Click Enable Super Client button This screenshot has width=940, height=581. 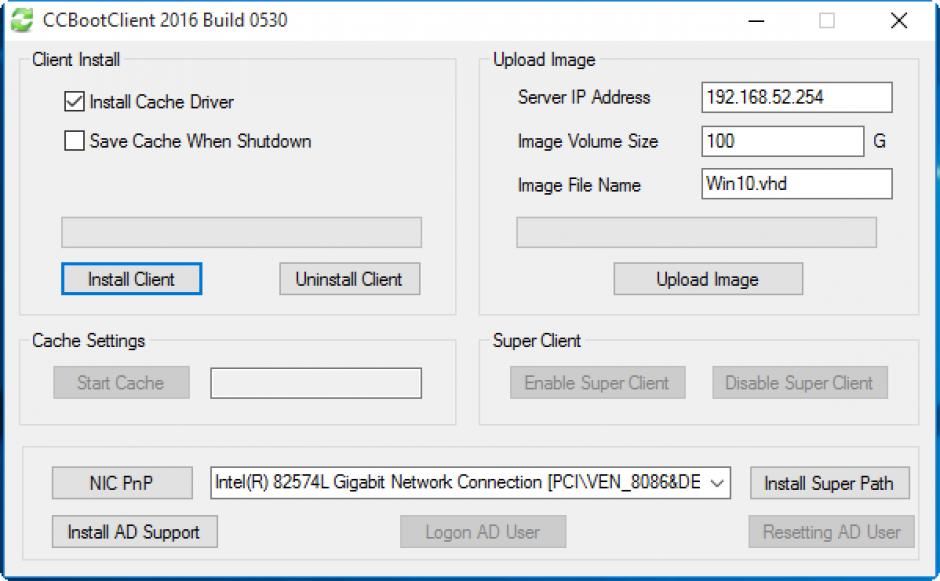click(x=597, y=383)
